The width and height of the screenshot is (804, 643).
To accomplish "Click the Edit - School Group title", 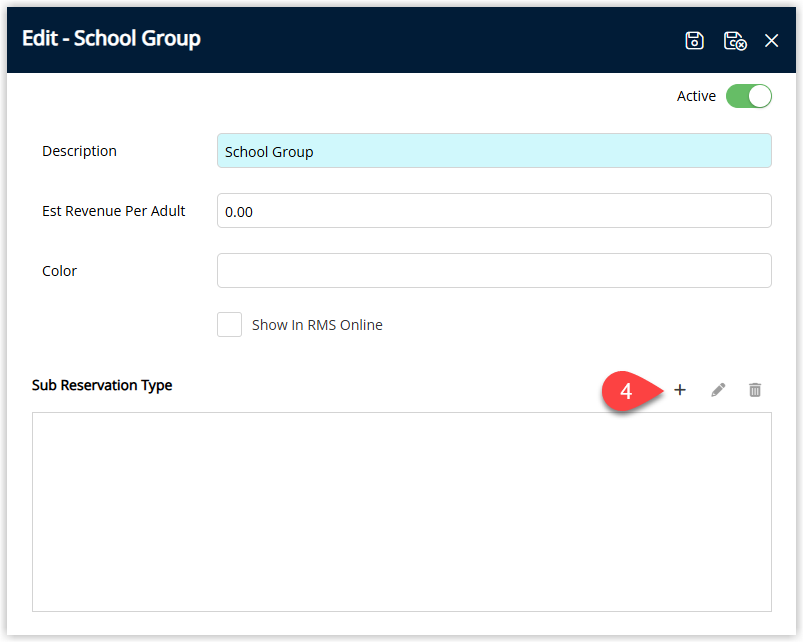I will point(111,38).
